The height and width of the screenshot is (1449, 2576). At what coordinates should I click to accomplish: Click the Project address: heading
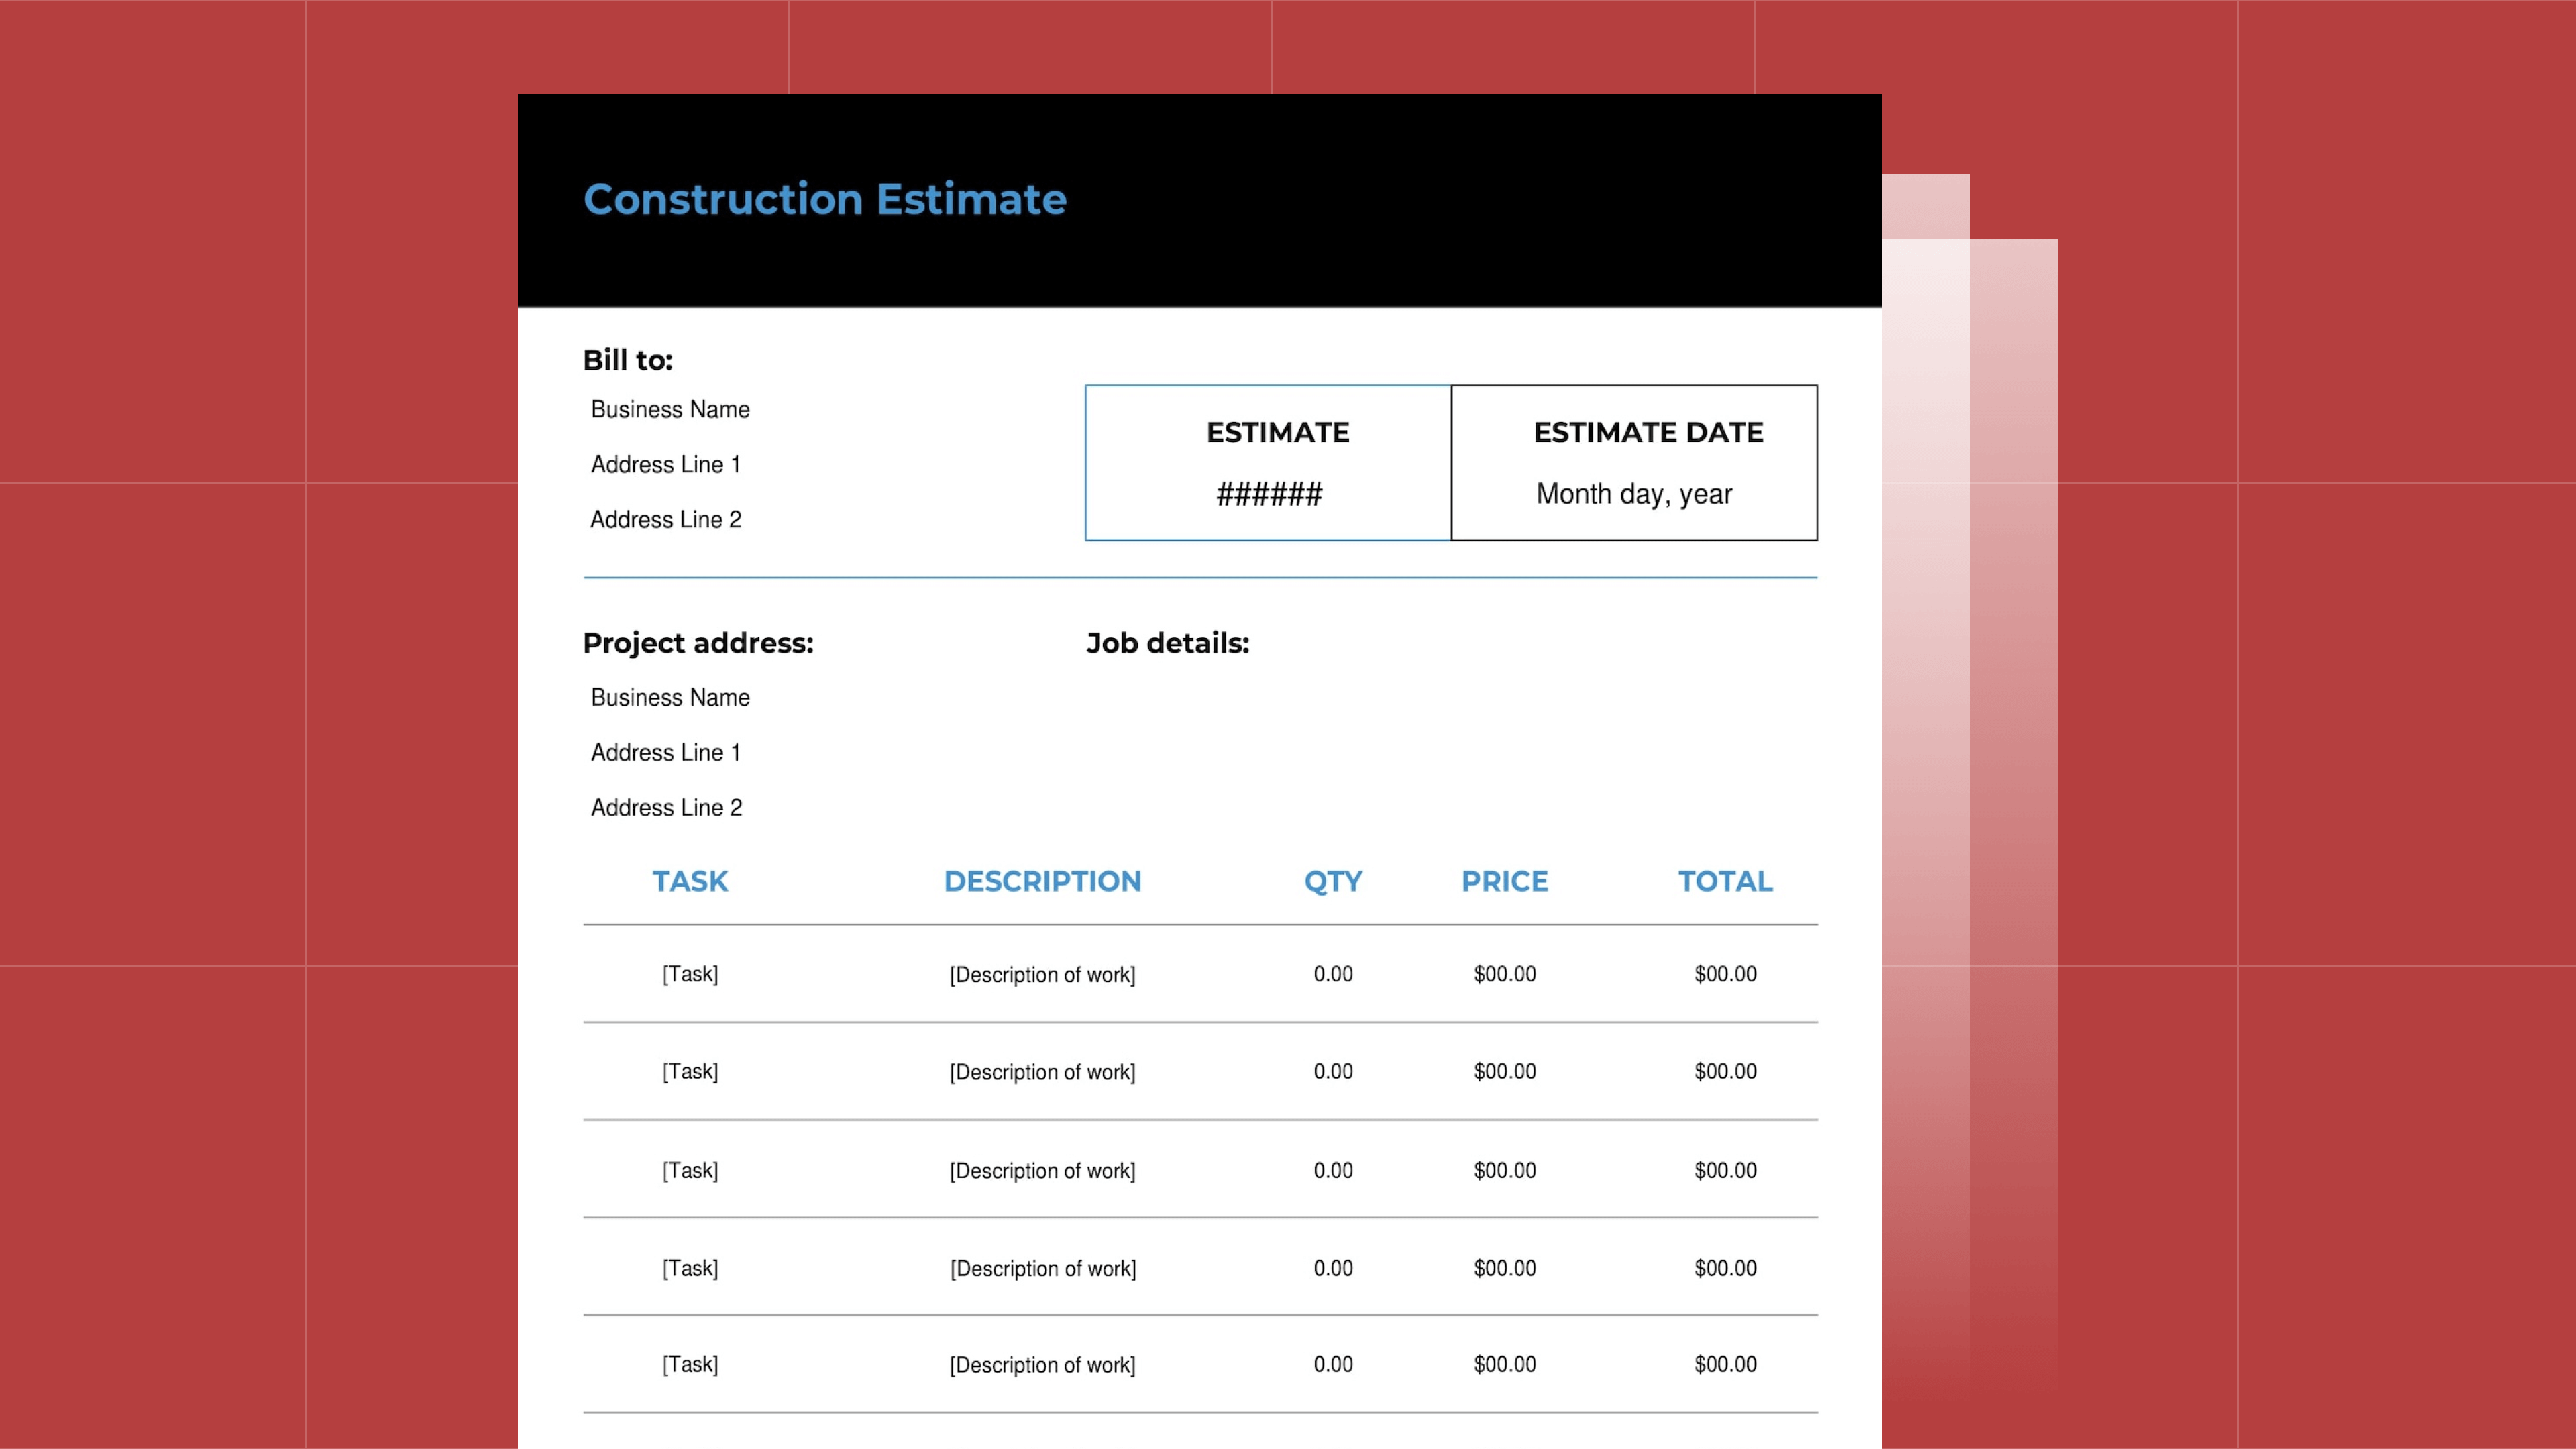(x=698, y=643)
